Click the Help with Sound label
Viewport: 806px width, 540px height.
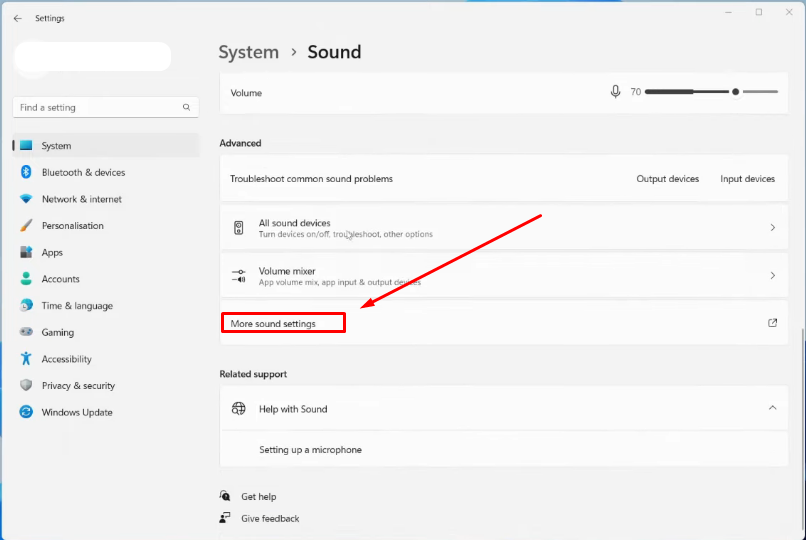coord(293,409)
